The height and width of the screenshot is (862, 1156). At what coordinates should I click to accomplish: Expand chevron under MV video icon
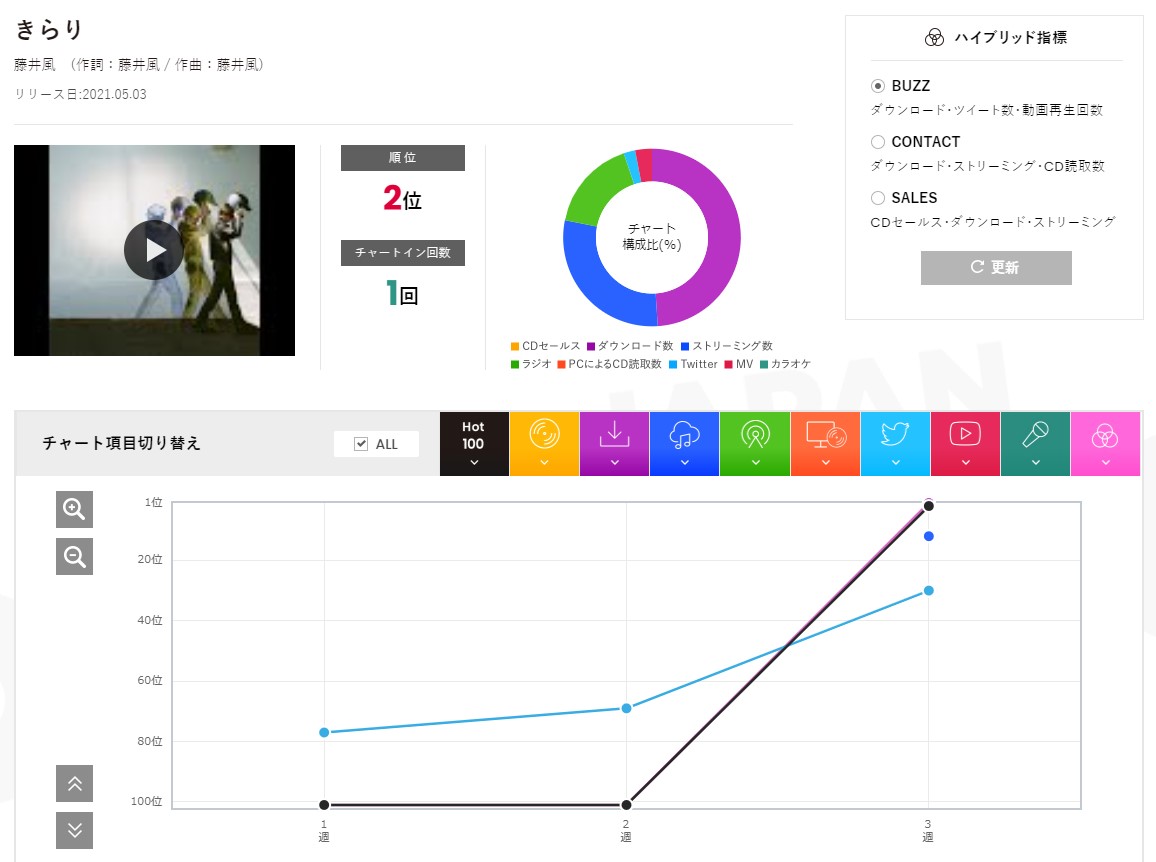[x=965, y=462]
